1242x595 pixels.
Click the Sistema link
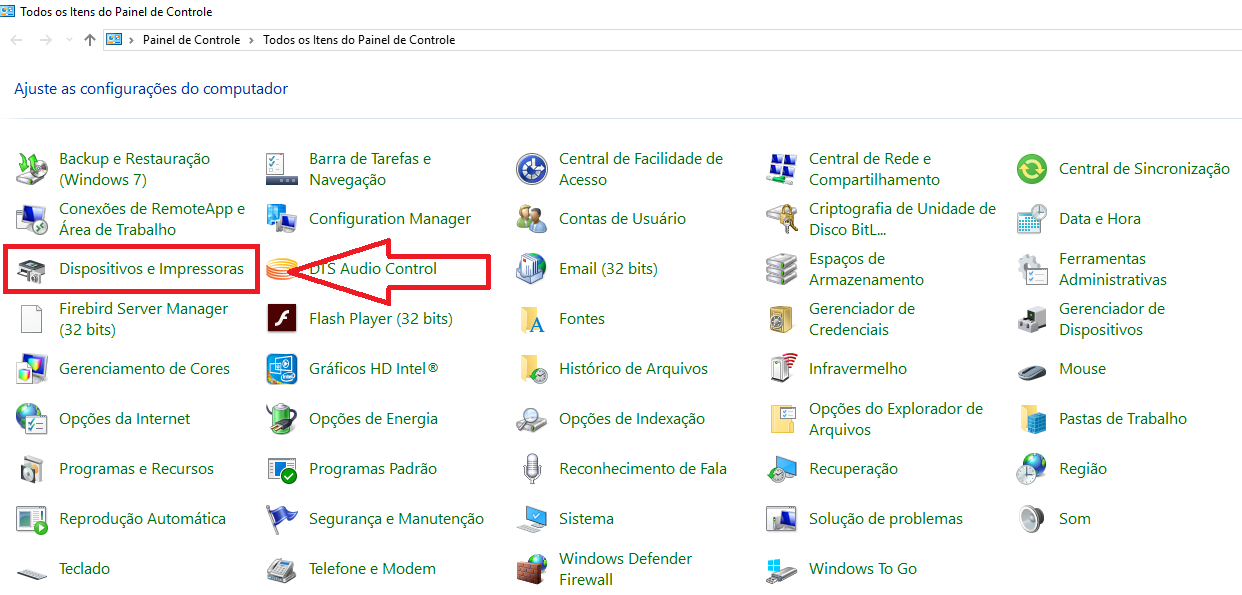[x=586, y=519]
